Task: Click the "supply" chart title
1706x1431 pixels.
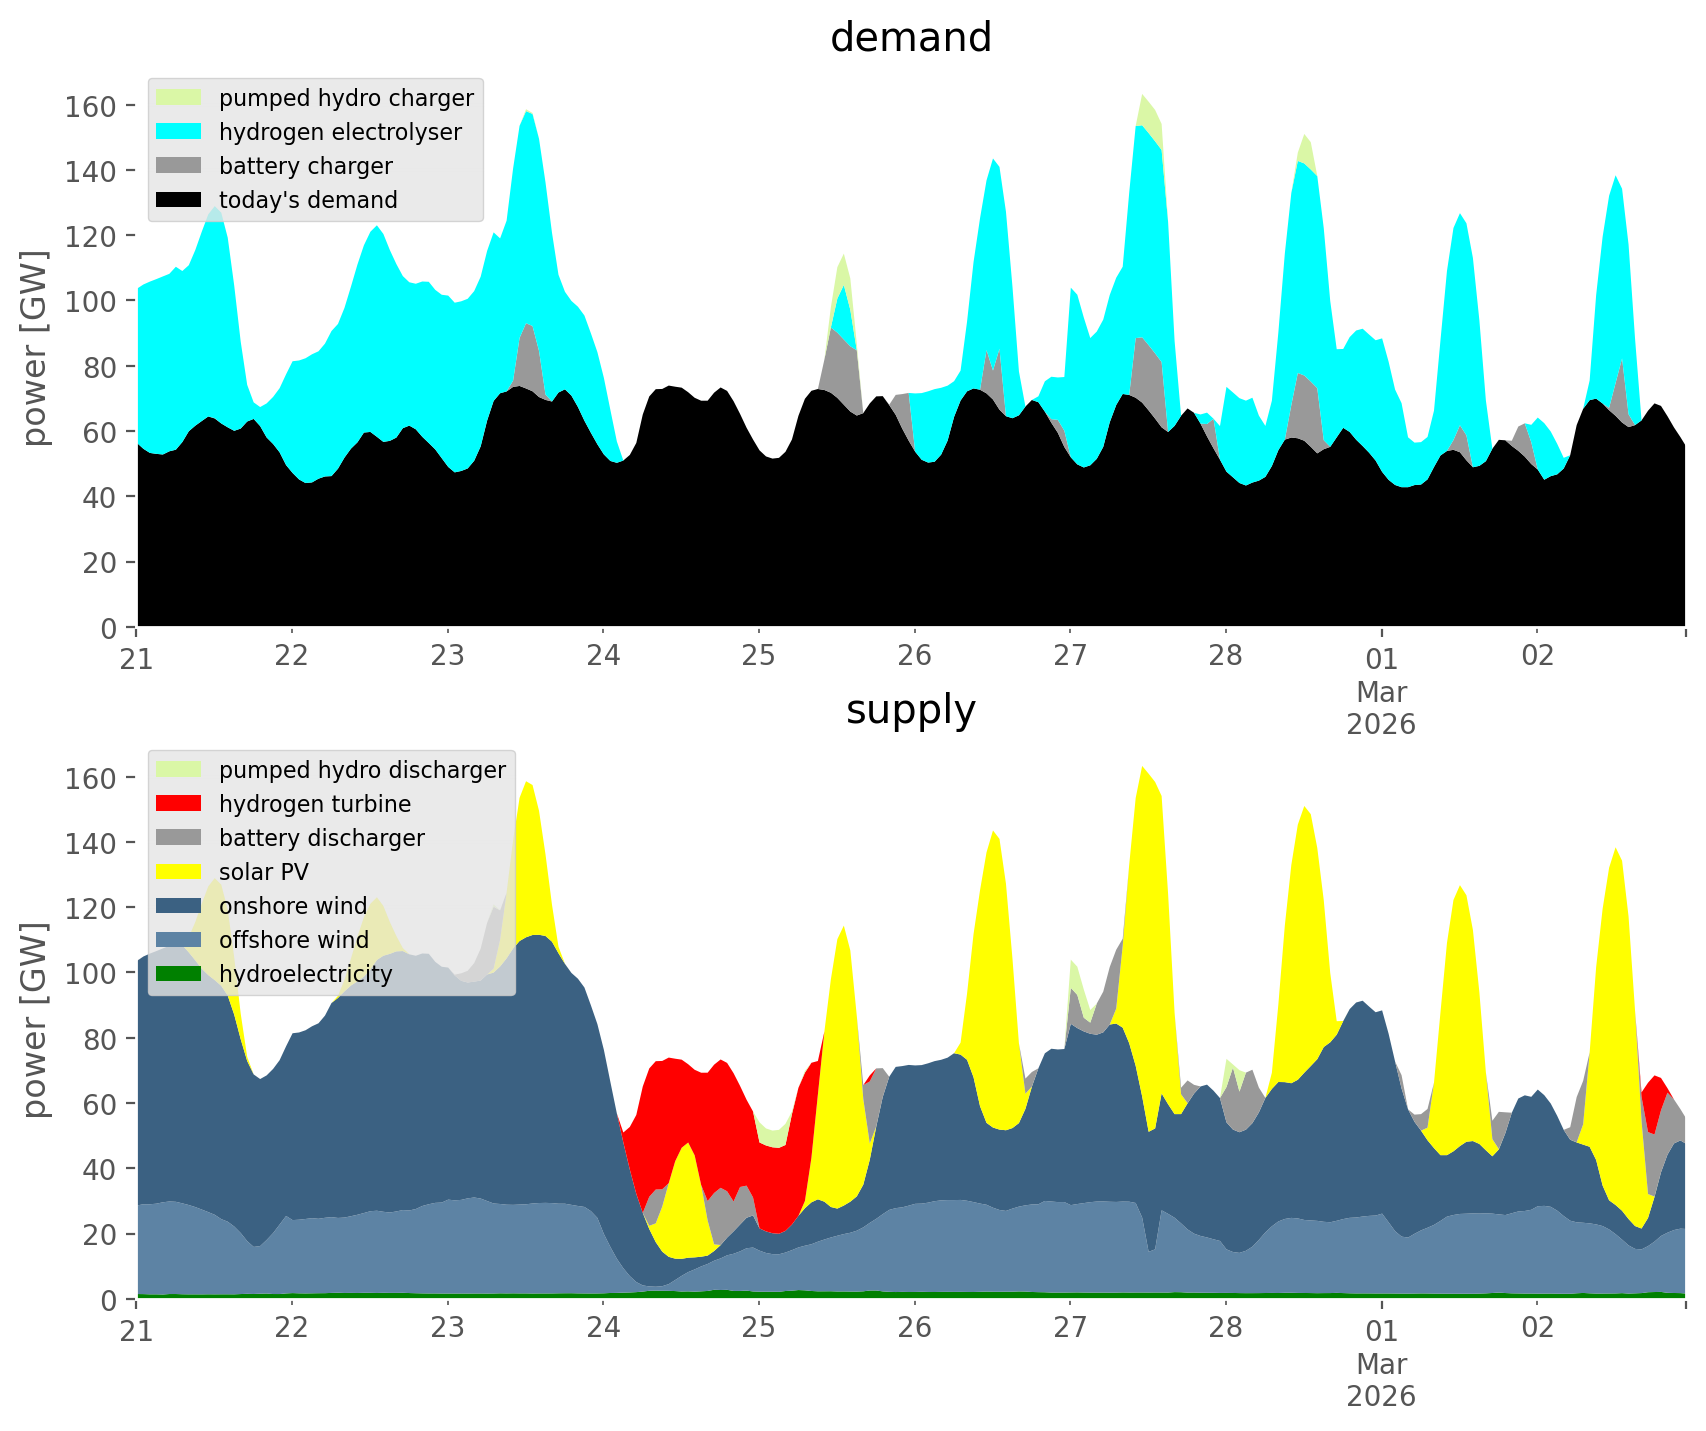Action: coord(910,710)
